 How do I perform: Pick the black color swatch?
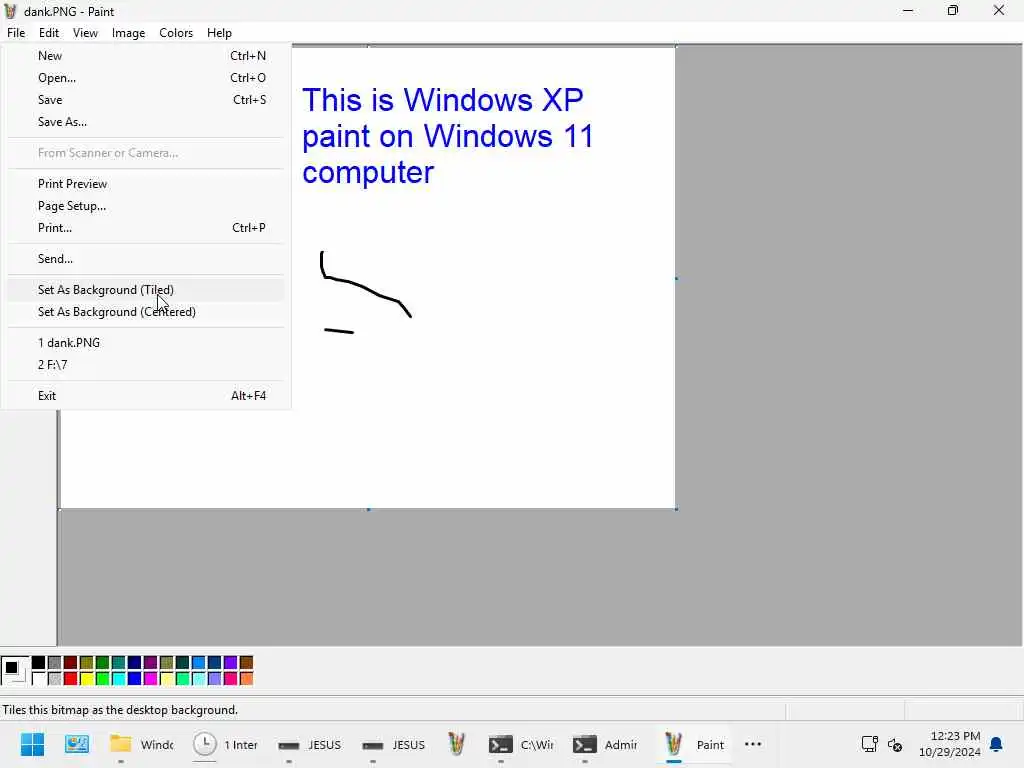(39, 663)
